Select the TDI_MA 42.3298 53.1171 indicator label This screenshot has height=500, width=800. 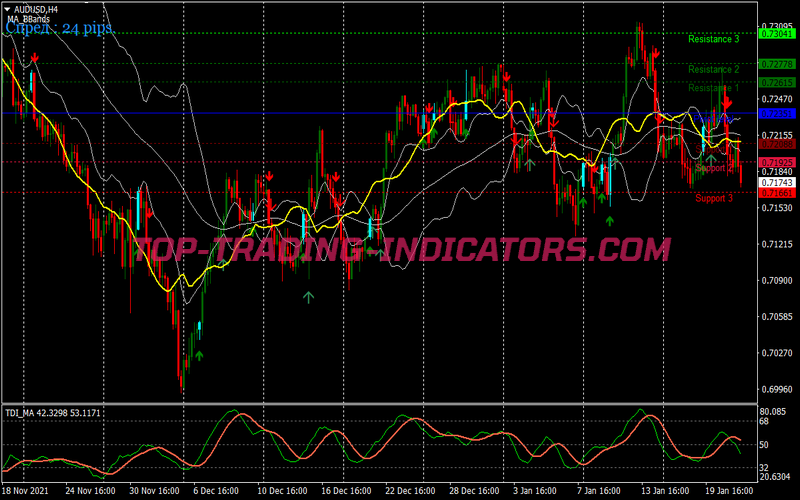(53, 413)
